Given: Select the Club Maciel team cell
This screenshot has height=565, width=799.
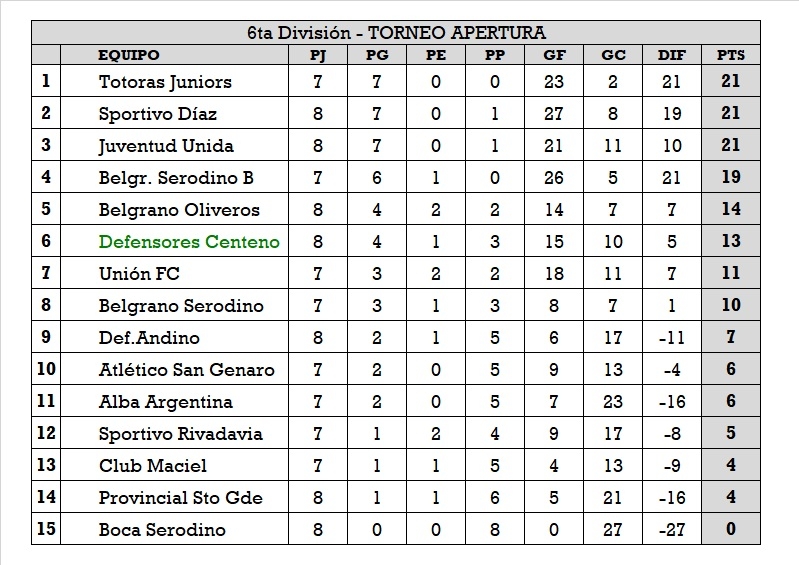Looking at the screenshot, I should (153, 466).
